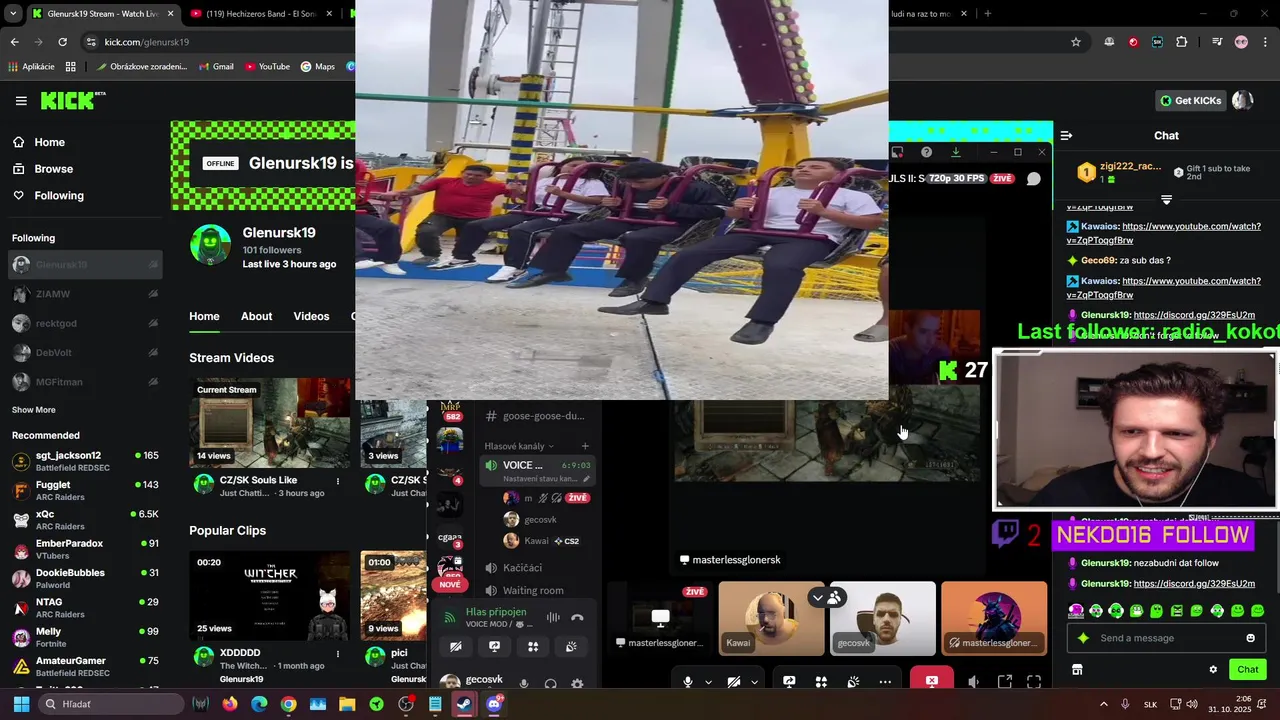1280x720 pixels.
Task: Open camera options dropdown arrow
Action: (754, 682)
